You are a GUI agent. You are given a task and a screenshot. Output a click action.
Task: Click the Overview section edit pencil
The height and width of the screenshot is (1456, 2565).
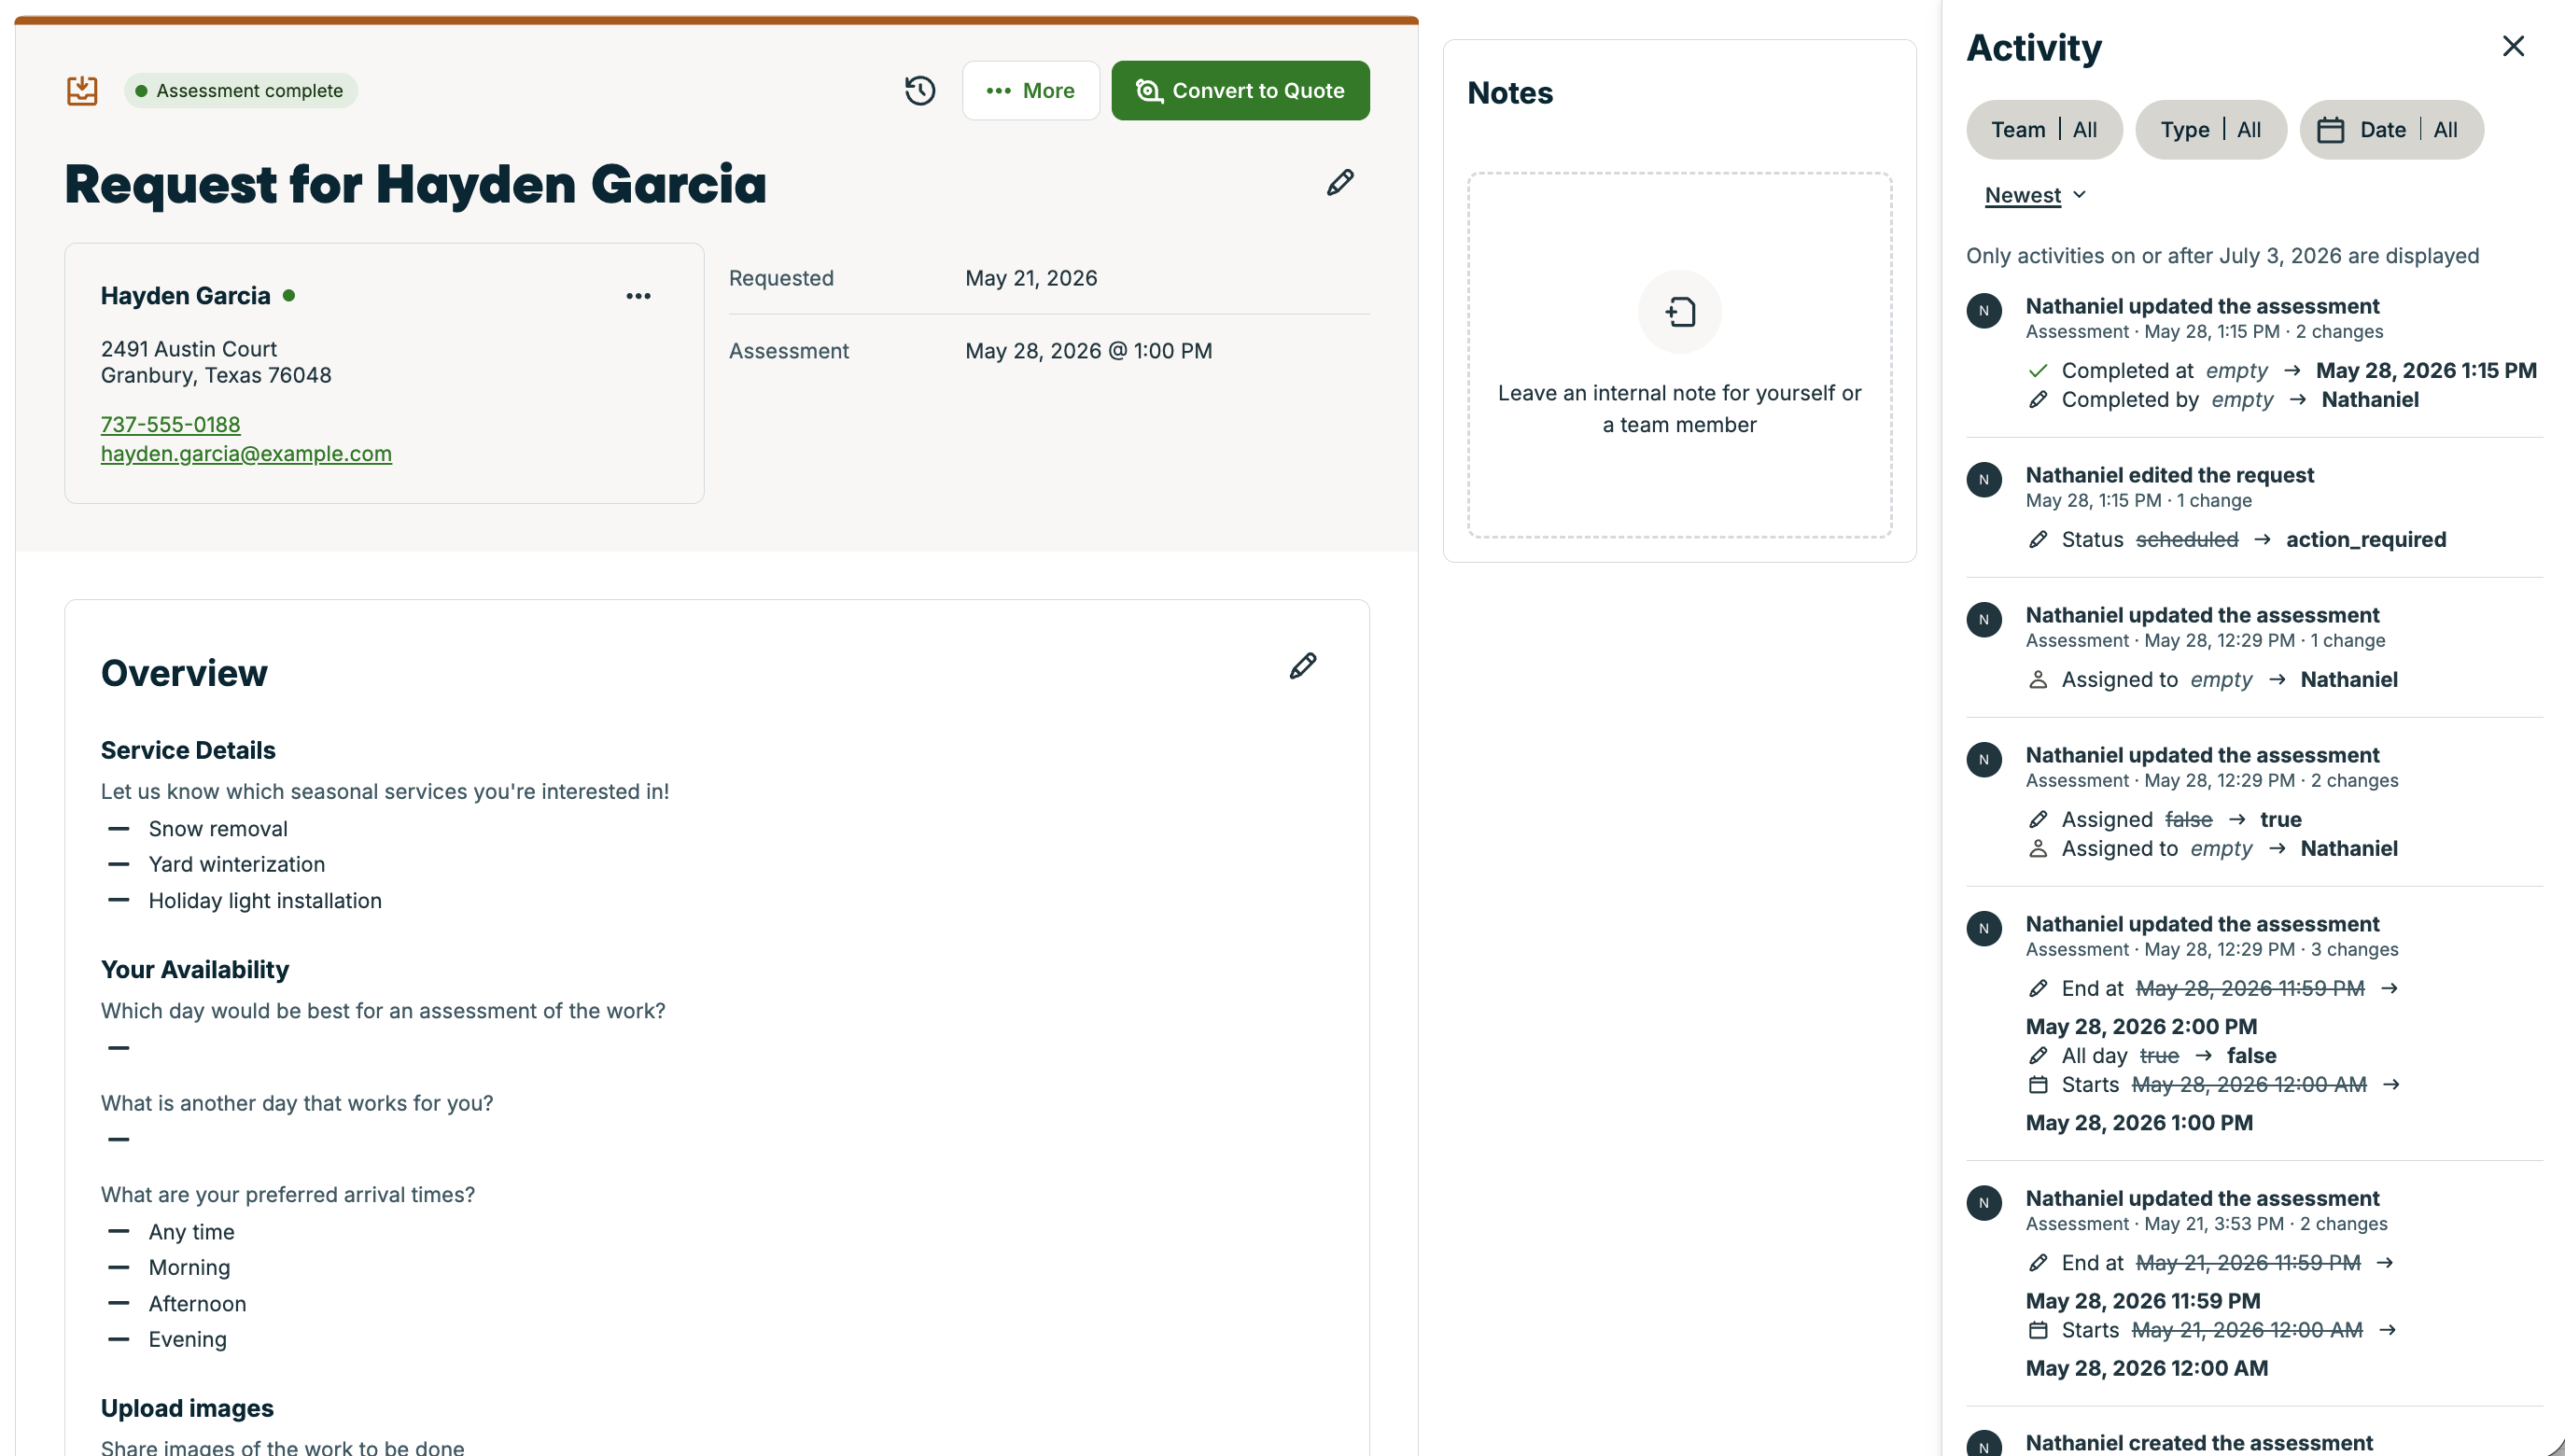1303,666
